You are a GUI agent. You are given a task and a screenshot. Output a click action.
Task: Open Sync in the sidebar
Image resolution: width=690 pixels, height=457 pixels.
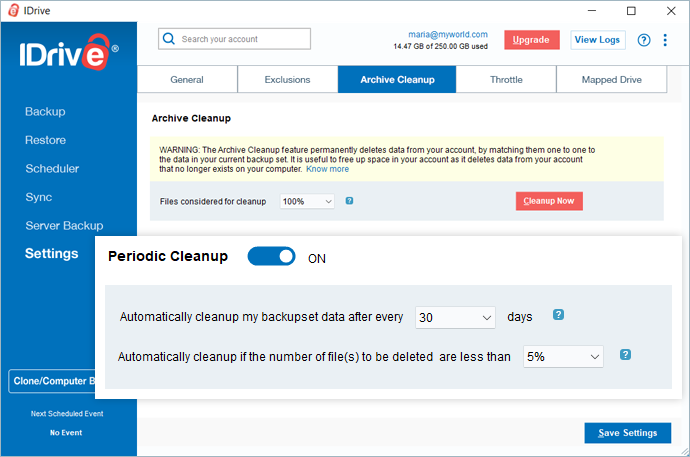click(x=39, y=197)
